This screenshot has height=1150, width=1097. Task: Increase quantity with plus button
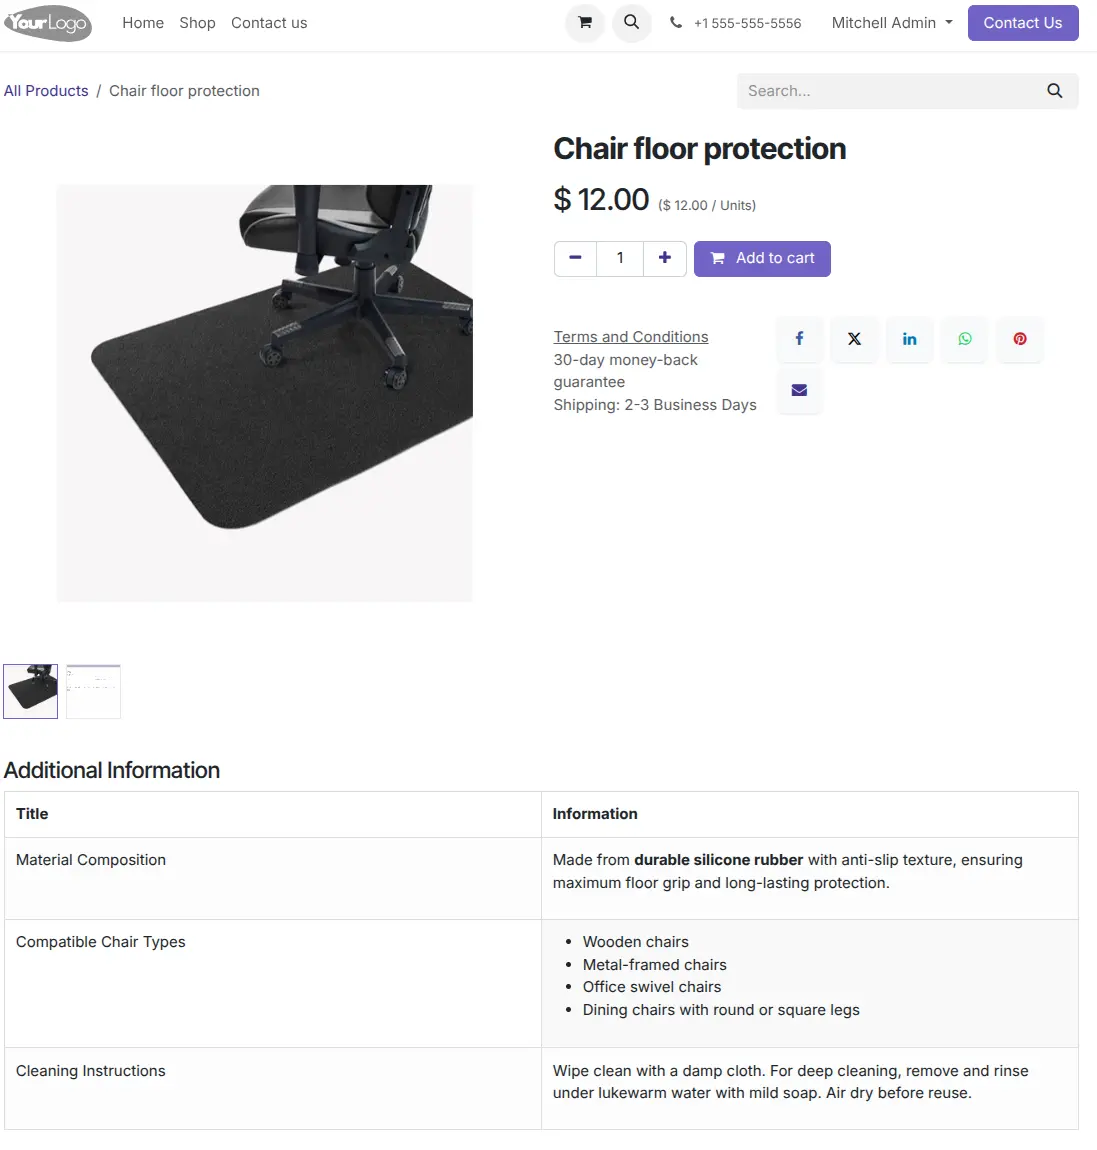(664, 258)
